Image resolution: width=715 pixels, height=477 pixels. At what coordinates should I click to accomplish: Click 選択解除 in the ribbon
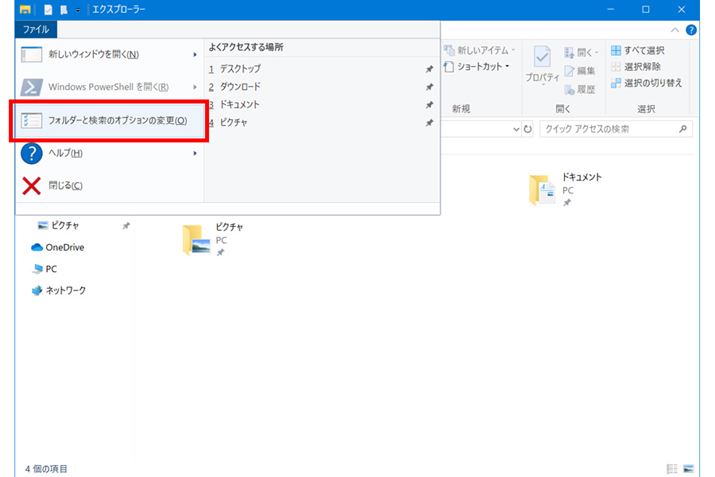tap(636, 67)
